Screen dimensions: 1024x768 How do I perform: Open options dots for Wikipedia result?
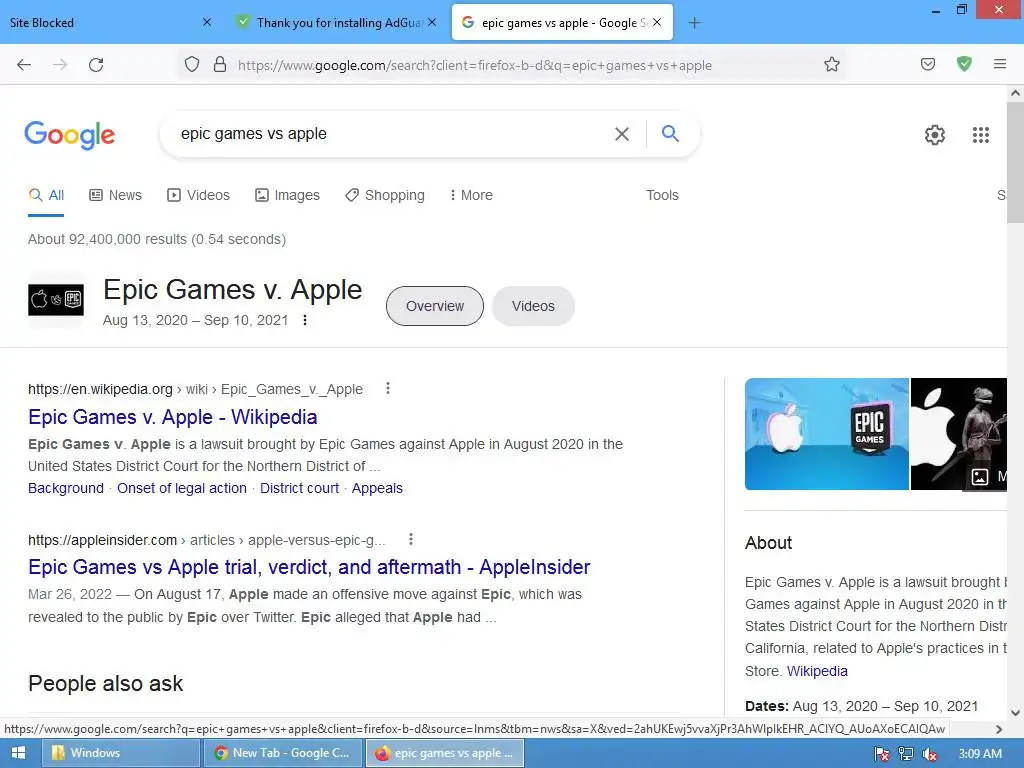pos(388,389)
